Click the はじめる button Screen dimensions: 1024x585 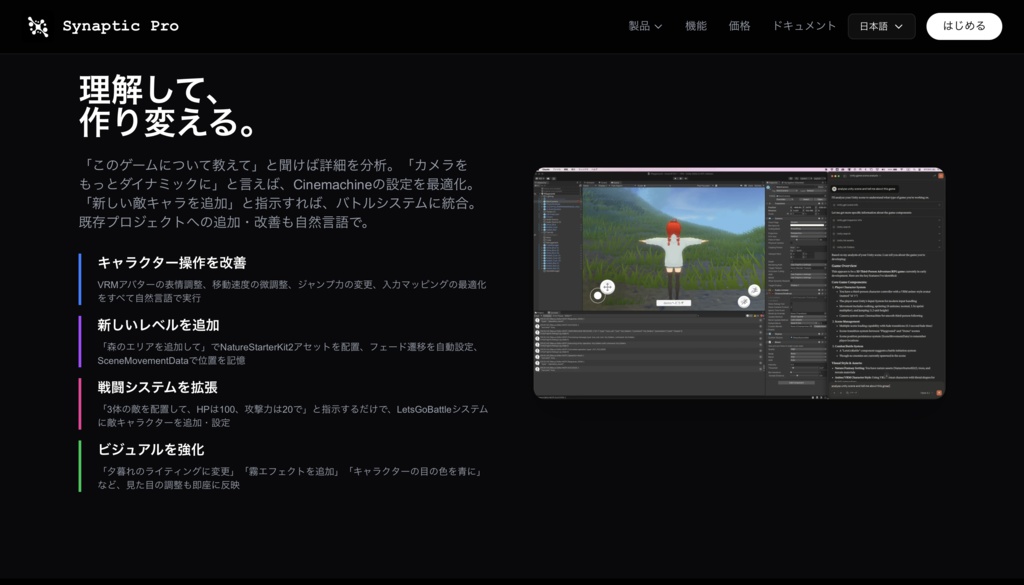(963, 26)
